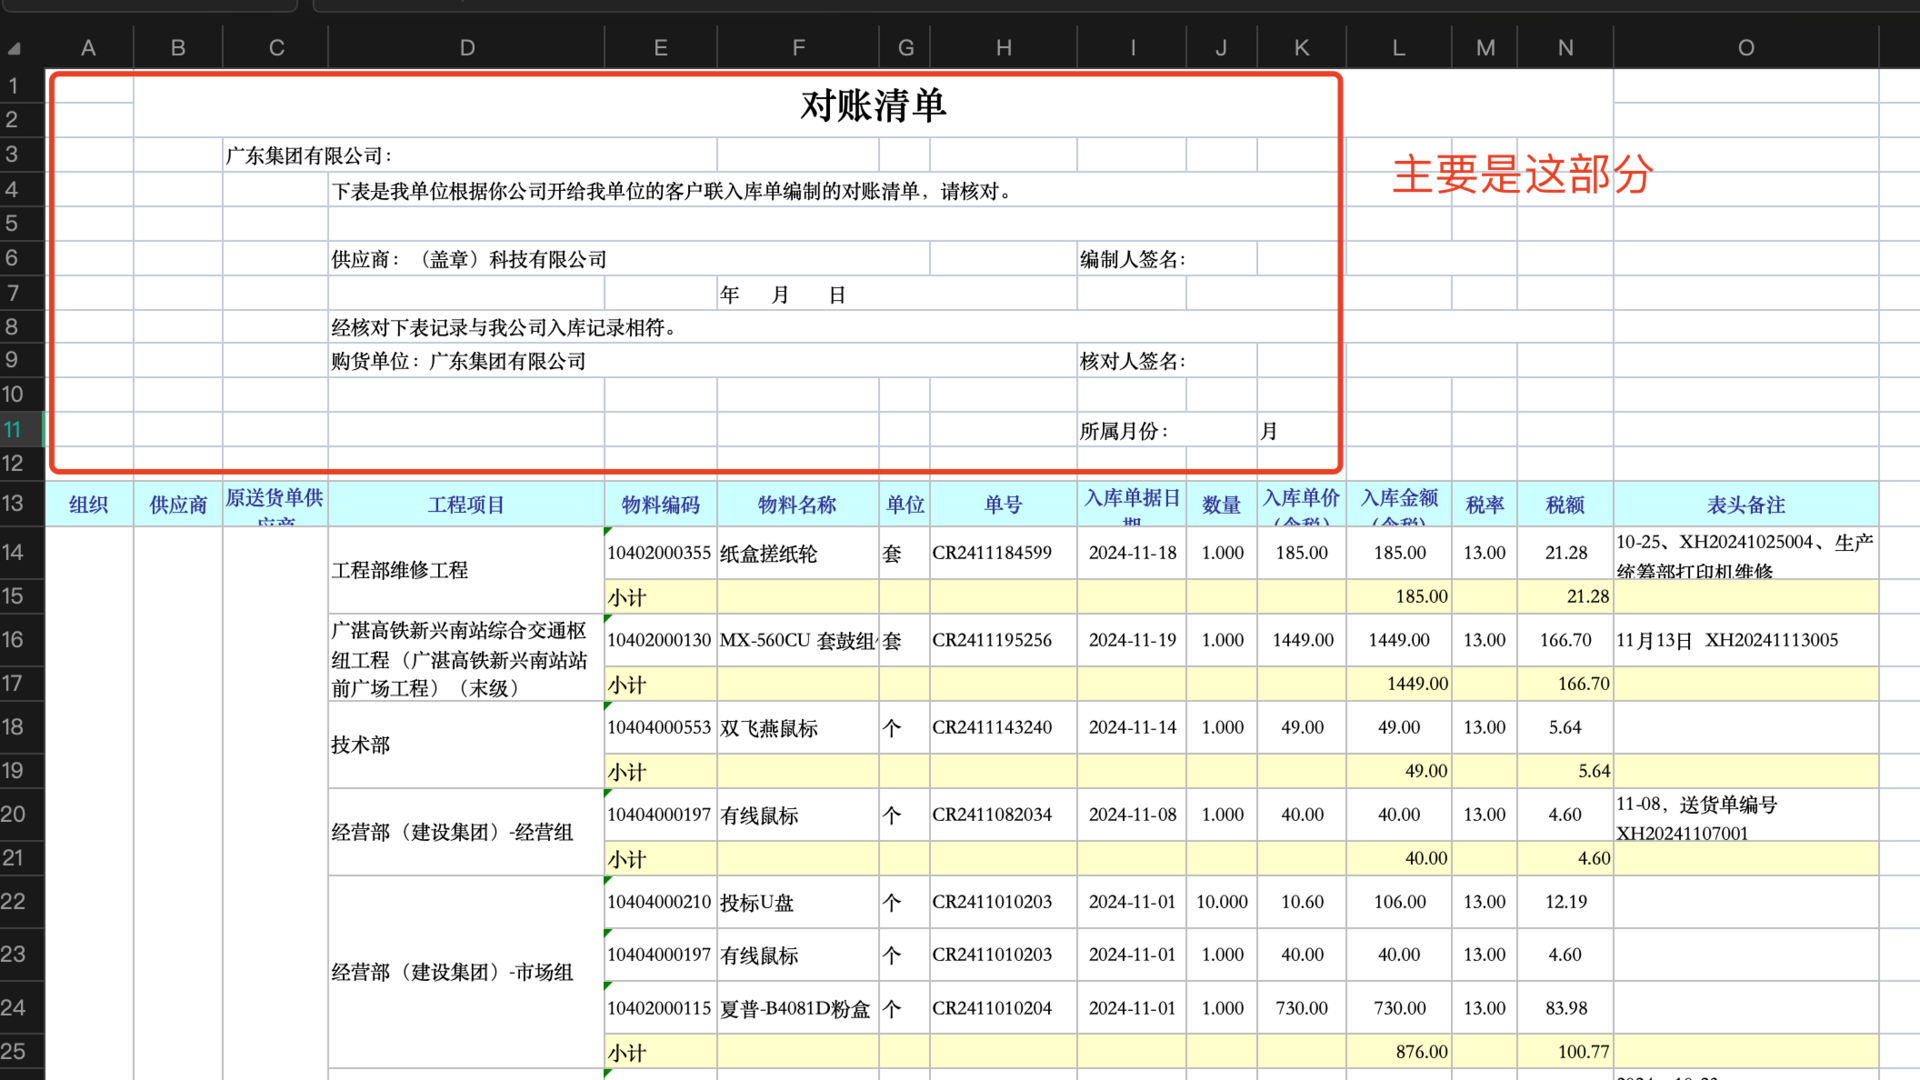Click order number CR2411184599

(x=1004, y=552)
